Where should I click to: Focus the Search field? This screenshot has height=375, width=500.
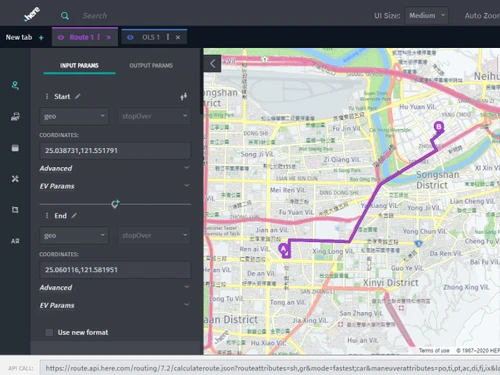[95, 16]
